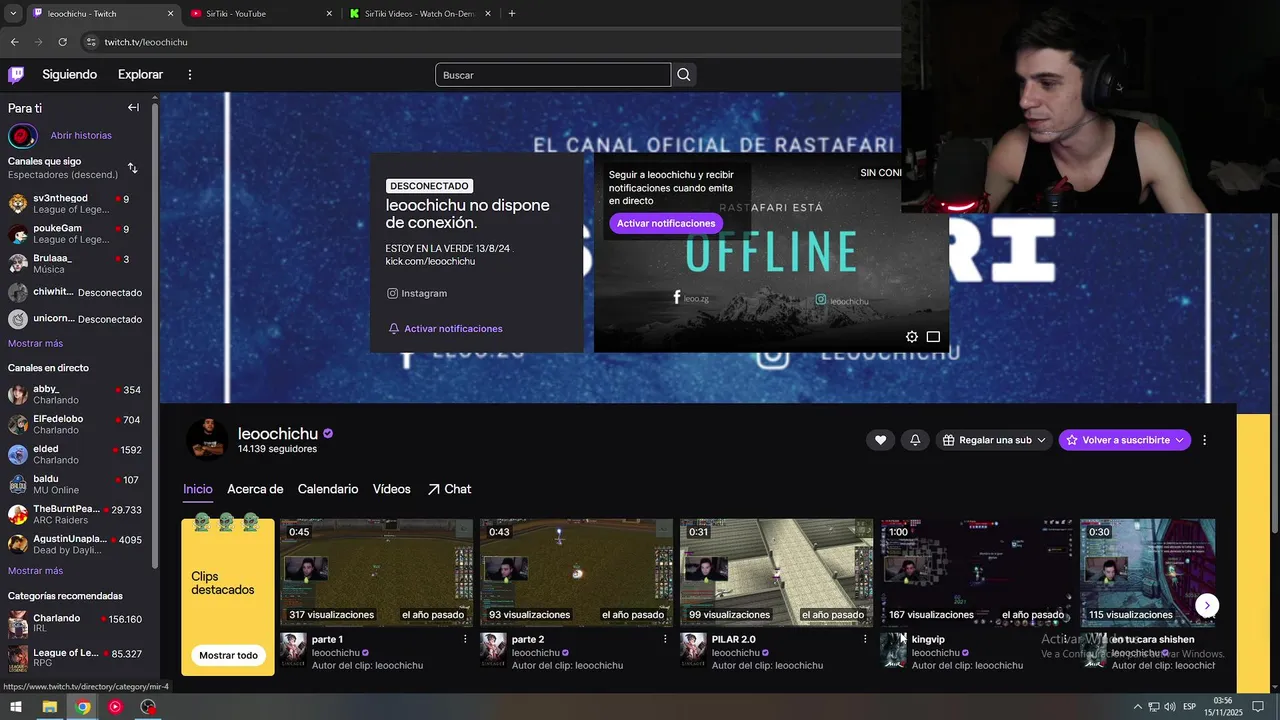This screenshot has height=720, width=1280.
Task: Open stories avatar next to Abrir historias
Action: pyautogui.click(x=23, y=135)
